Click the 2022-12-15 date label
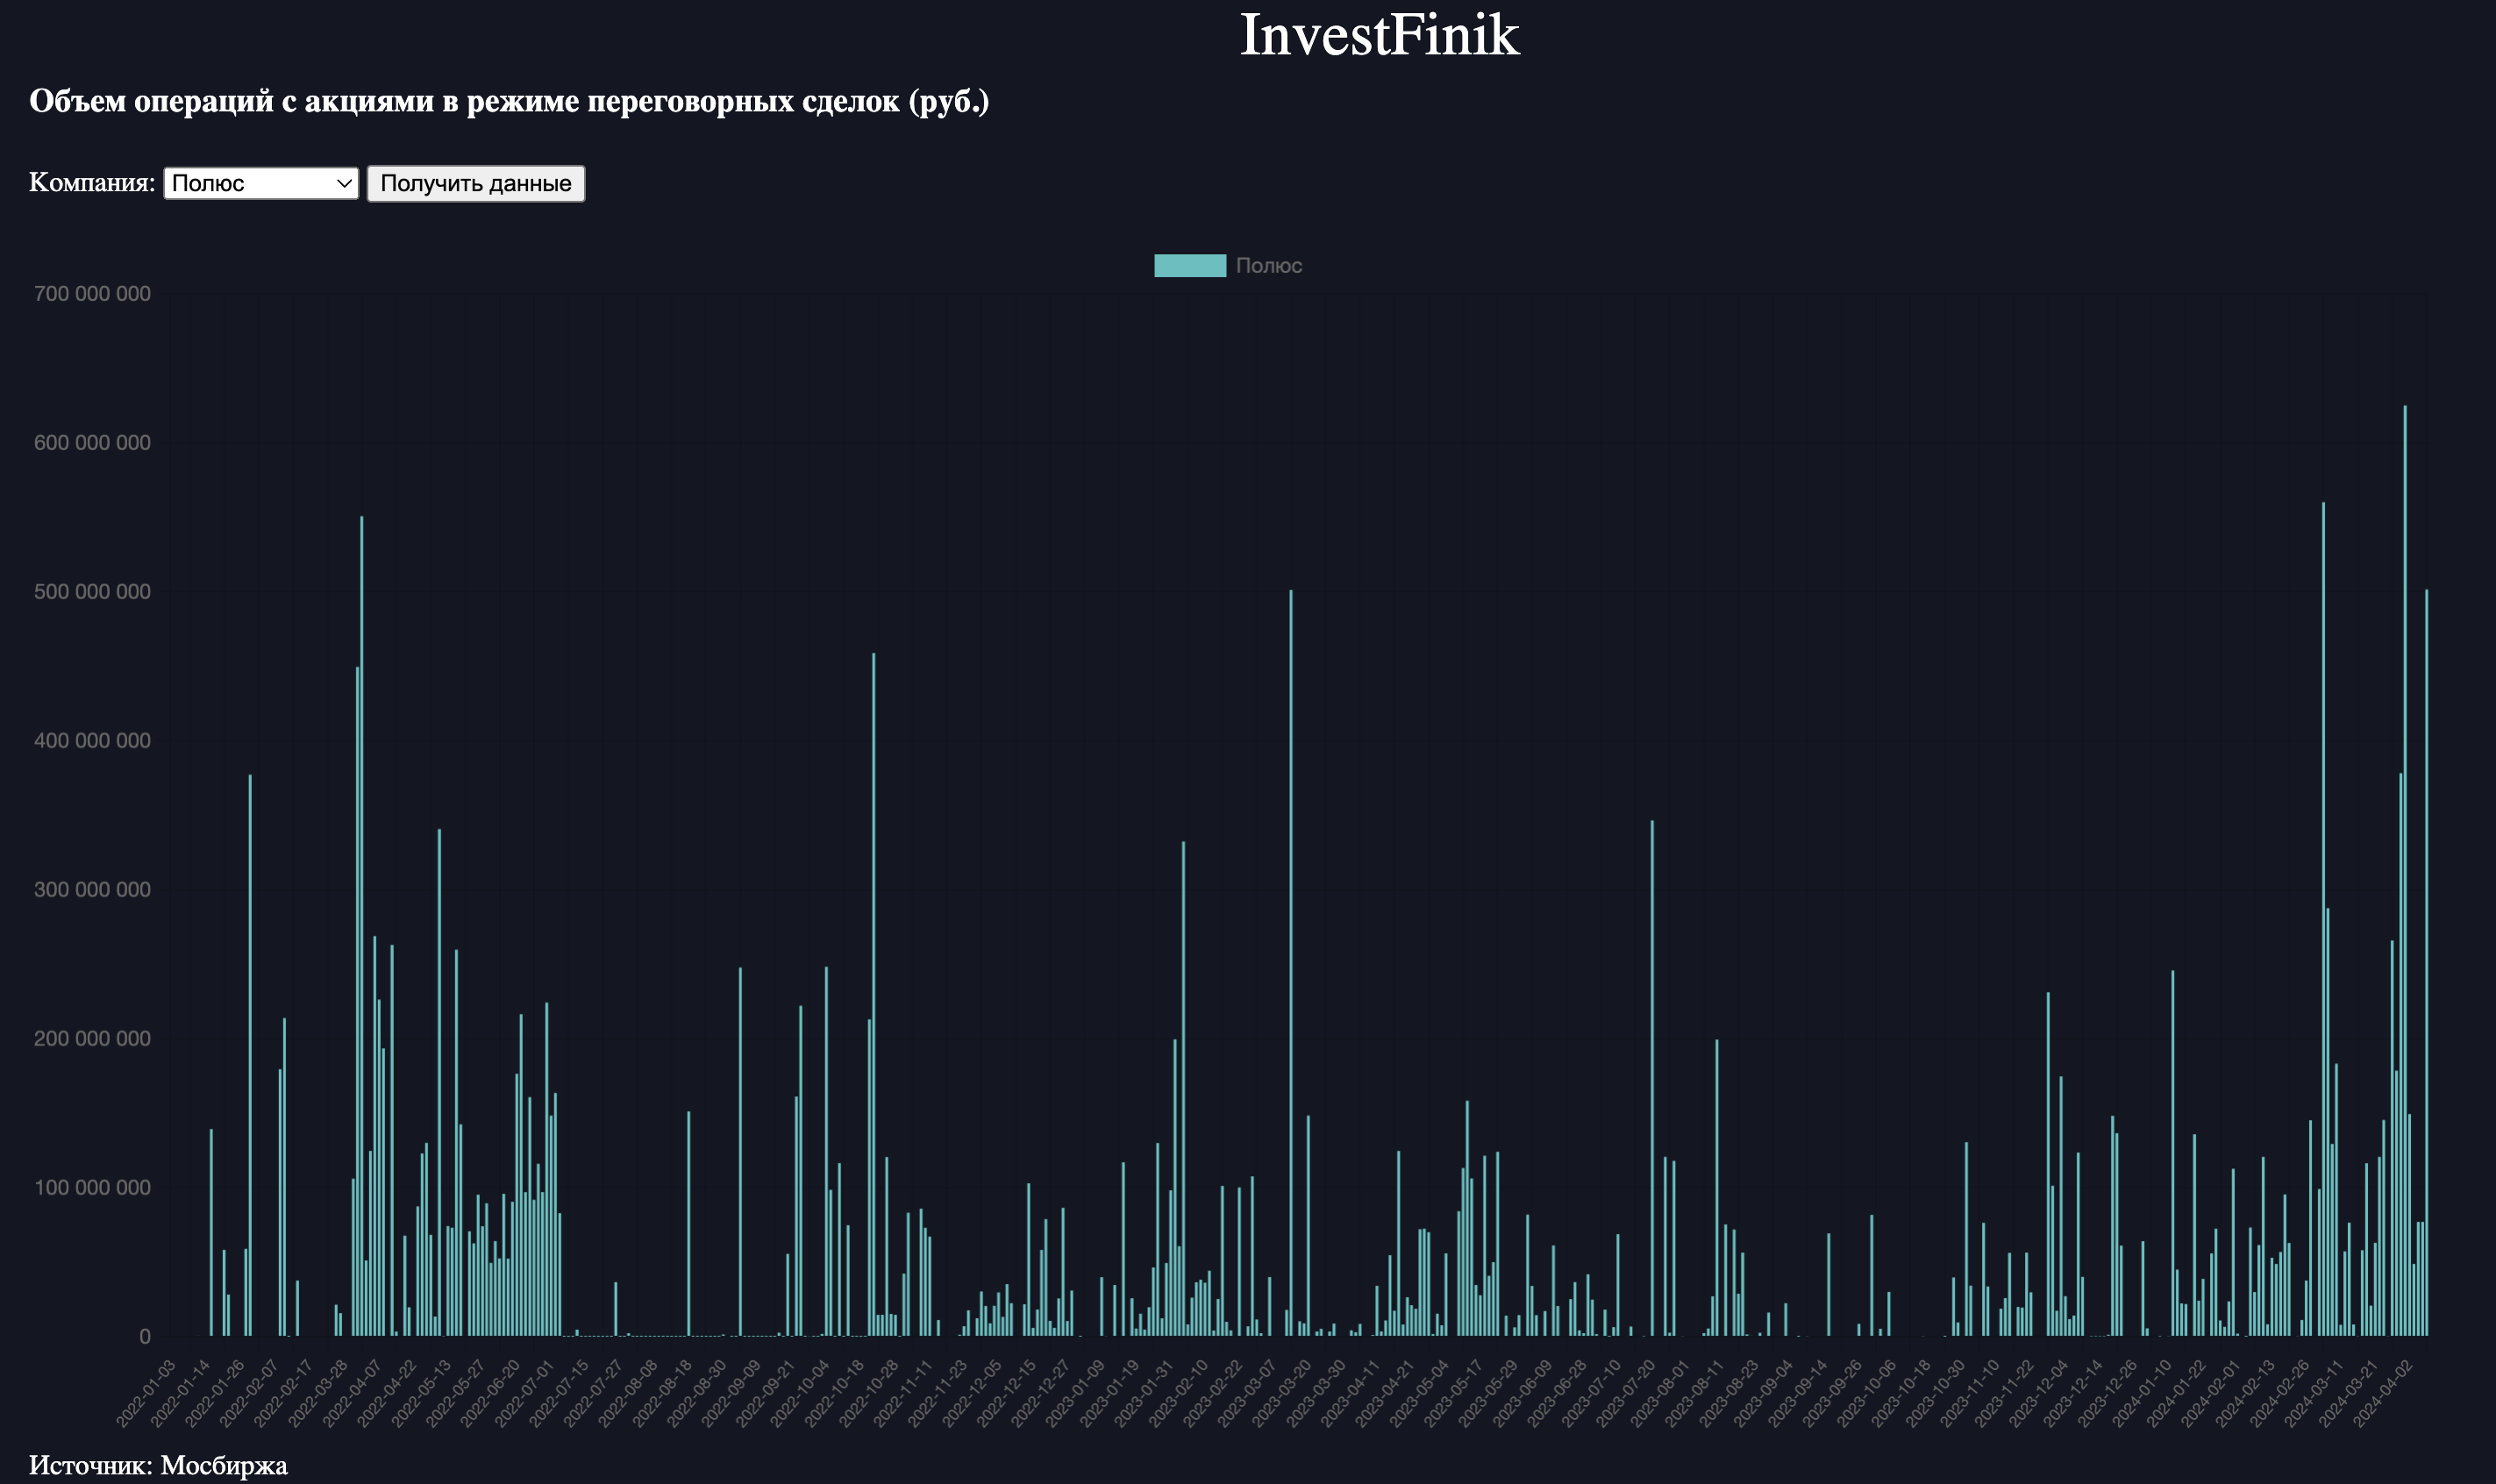This screenshot has height=1484, width=2496. 1008,1392
